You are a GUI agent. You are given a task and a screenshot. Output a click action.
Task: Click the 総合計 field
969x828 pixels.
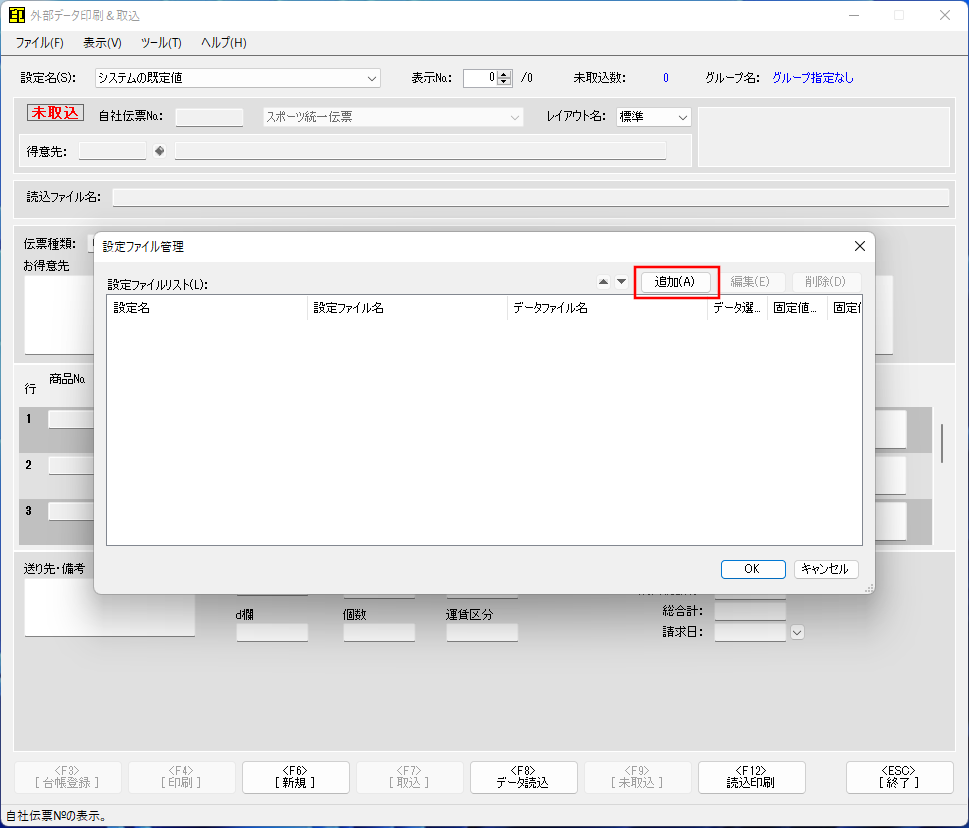point(750,611)
